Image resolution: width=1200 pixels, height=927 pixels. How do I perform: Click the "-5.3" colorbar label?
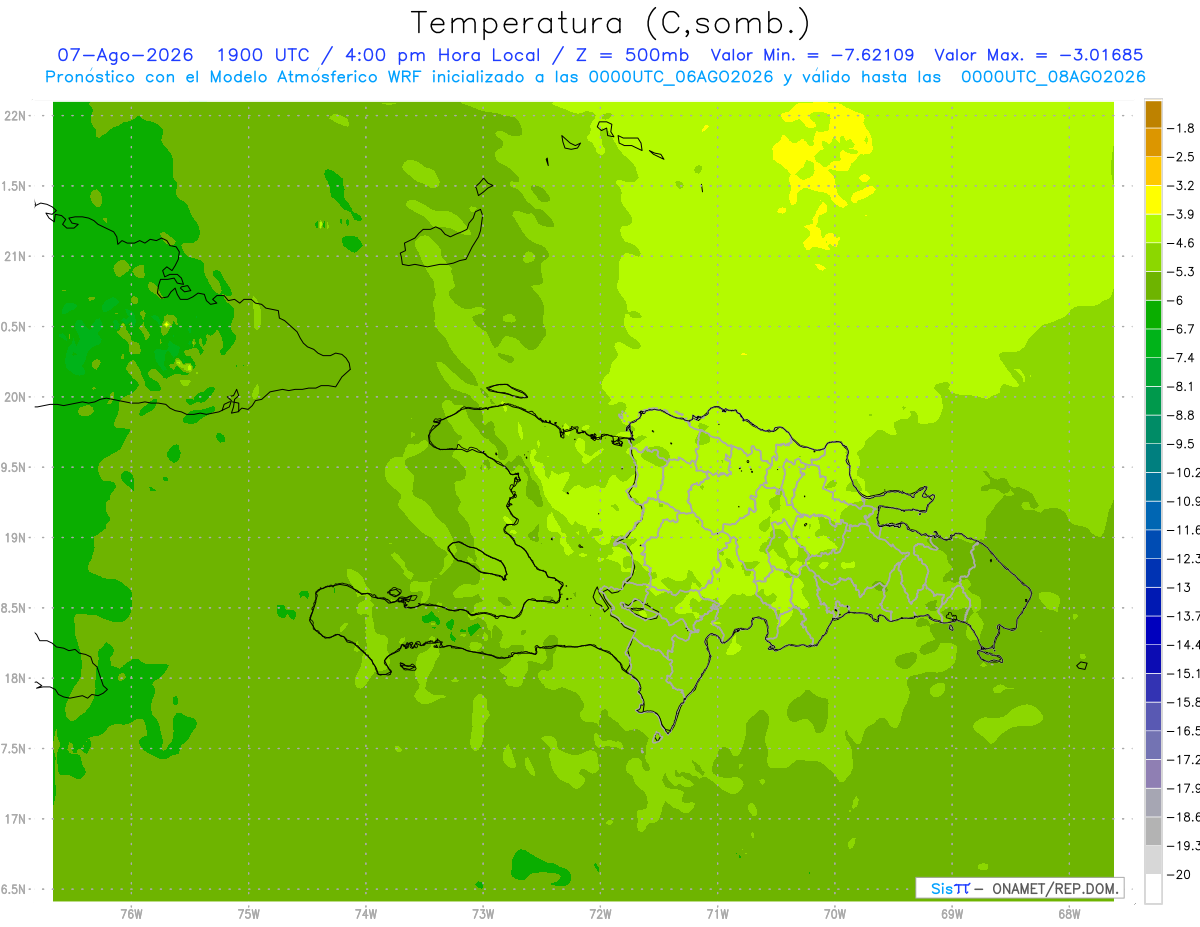(x=1183, y=271)
